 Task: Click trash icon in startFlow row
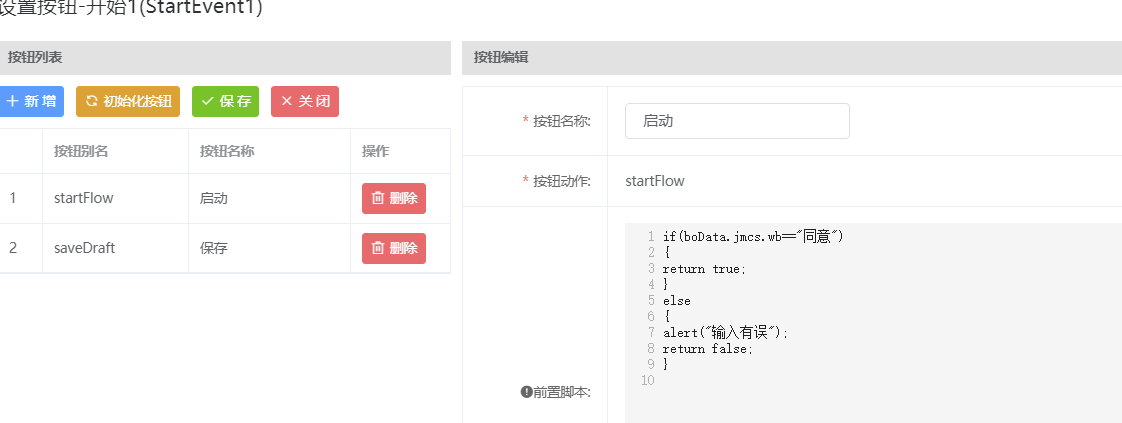pos(377,198)
